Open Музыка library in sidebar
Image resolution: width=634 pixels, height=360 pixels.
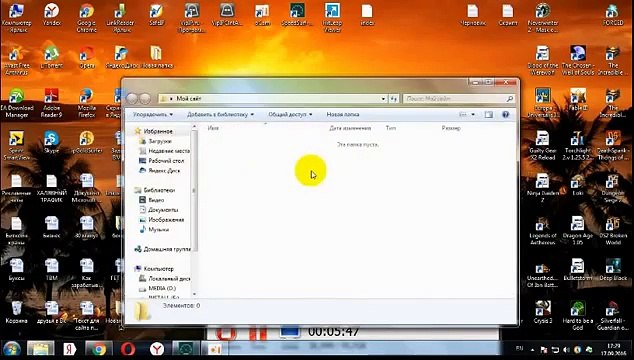[x=158, y=229]
